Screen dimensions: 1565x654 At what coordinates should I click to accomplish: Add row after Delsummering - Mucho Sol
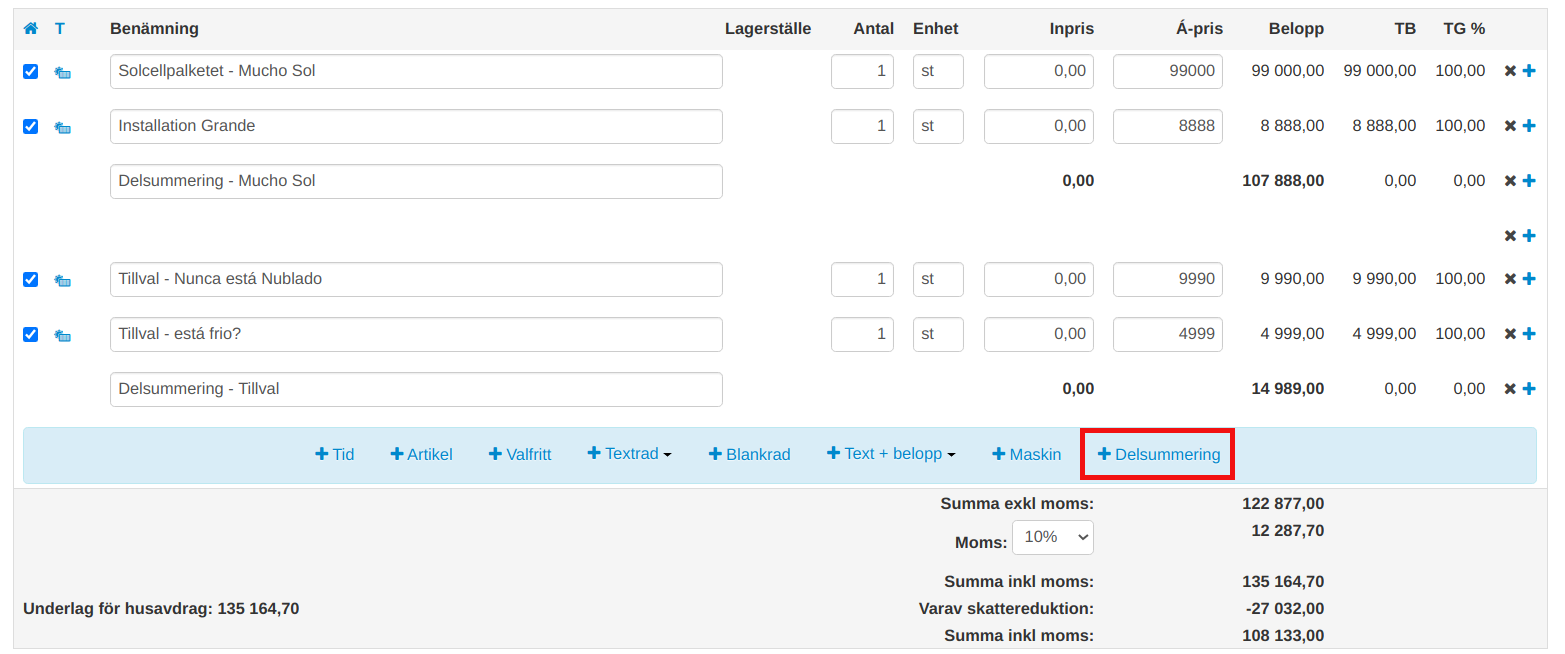(x=1528, y=181)
